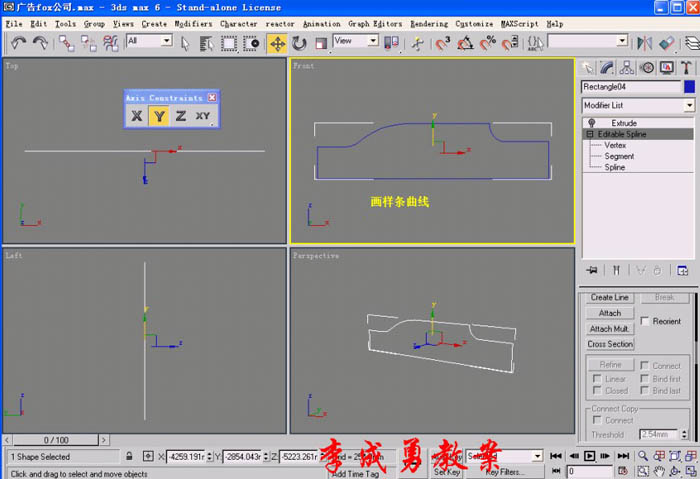Click the blue object color swatch

point(689,87)
